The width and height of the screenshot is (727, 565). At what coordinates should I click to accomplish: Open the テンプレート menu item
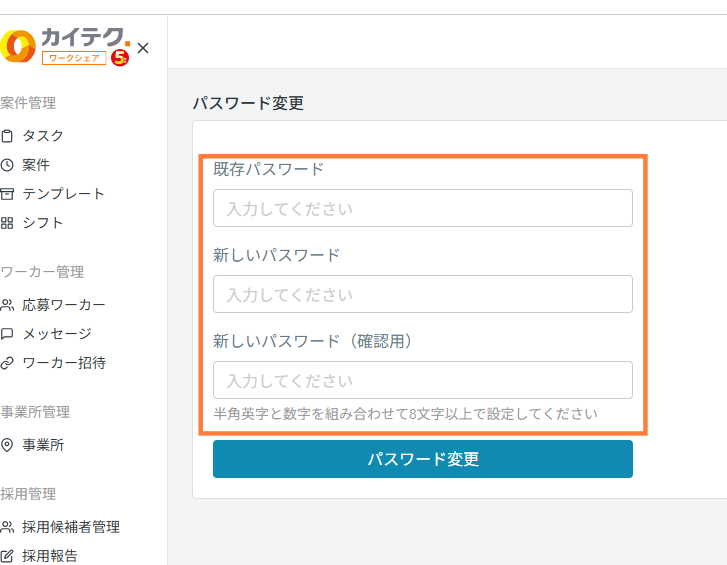pyautogui.click(x=64, y=194)
